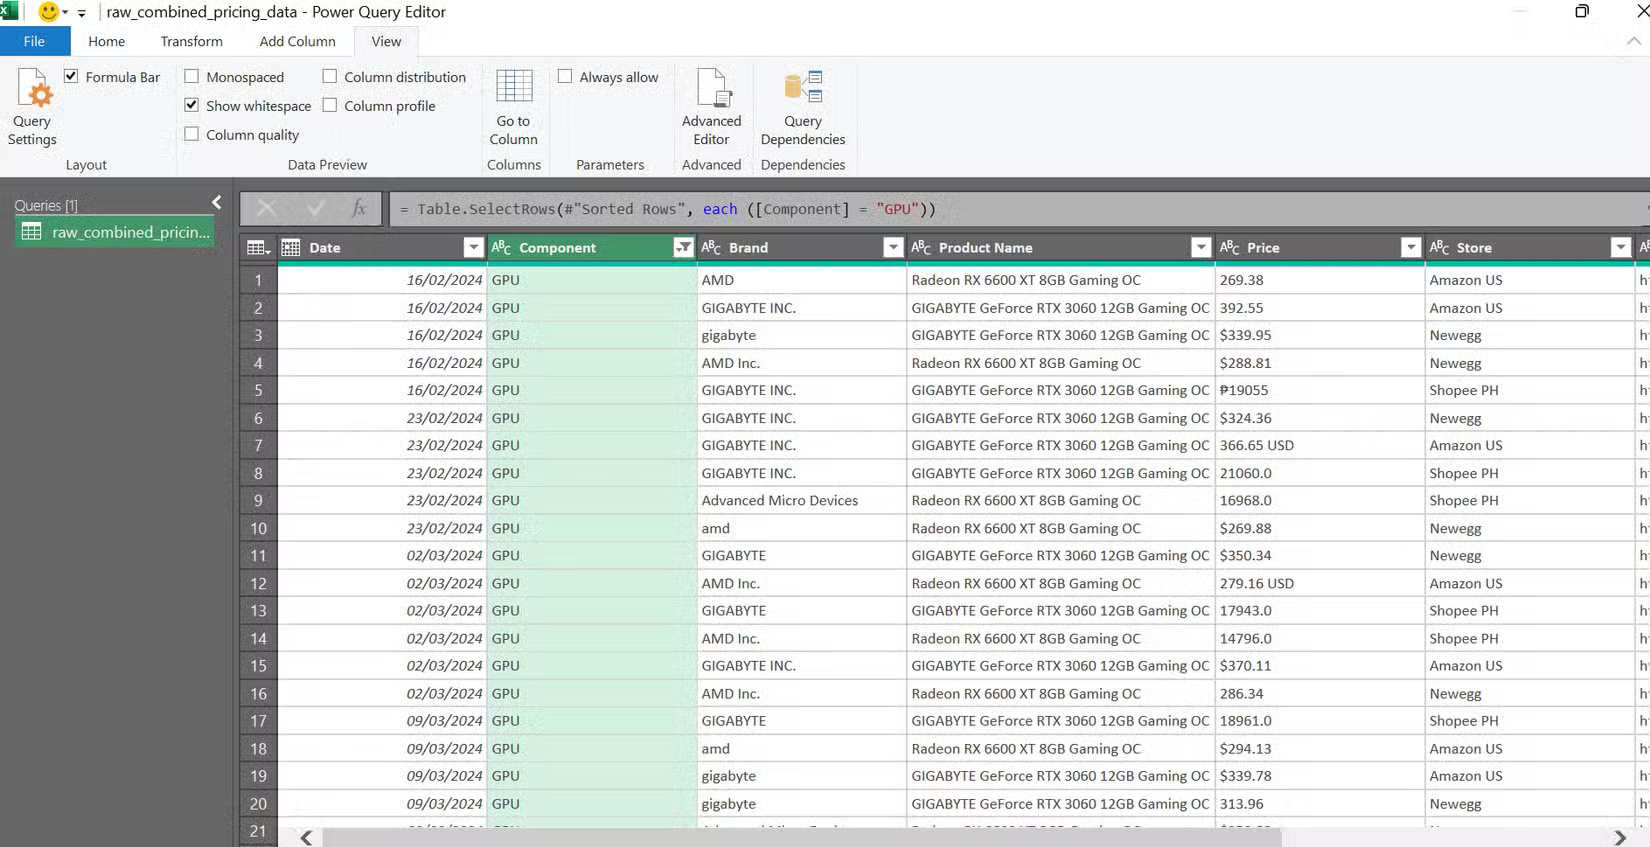Enable Monospaced font checkbox
The width and height of the screenshot is (1650, 847).
tap(192, 76)
